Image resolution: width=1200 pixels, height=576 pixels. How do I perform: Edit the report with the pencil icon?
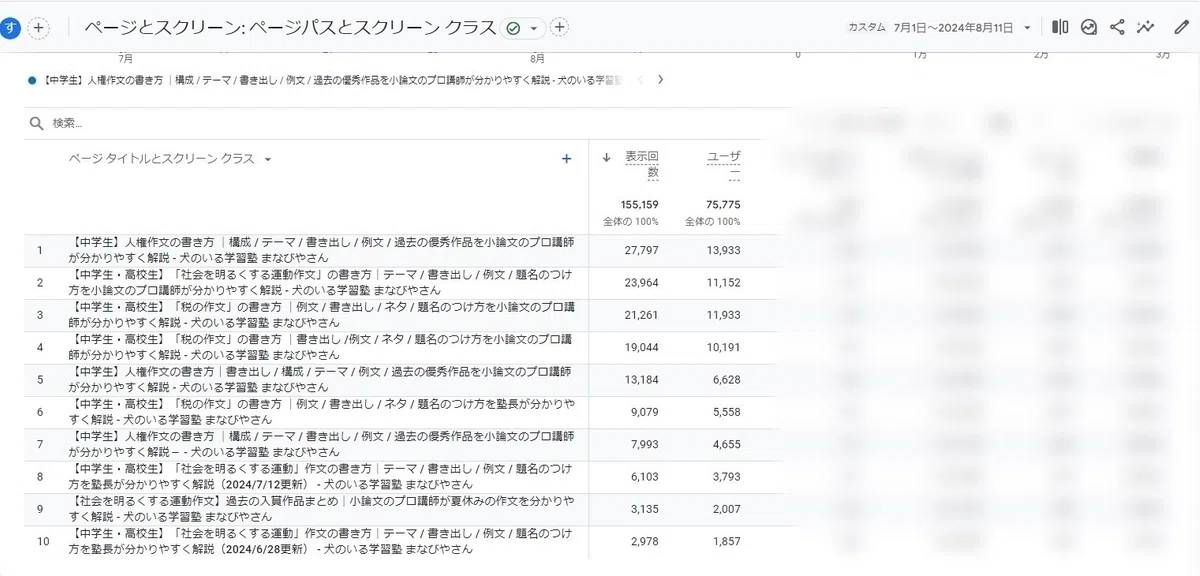pyautogui.click(x=1182, y=27)
